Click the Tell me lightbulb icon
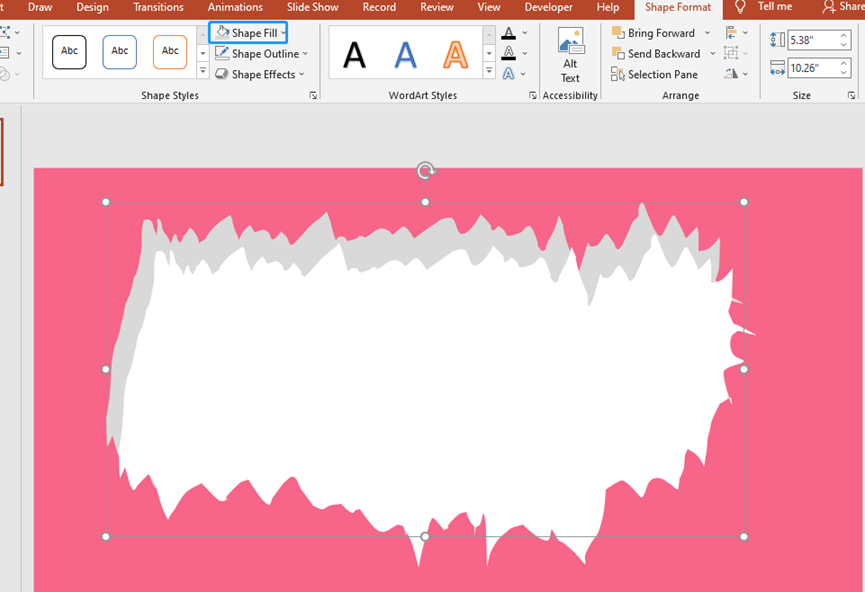 pos(740,7)
